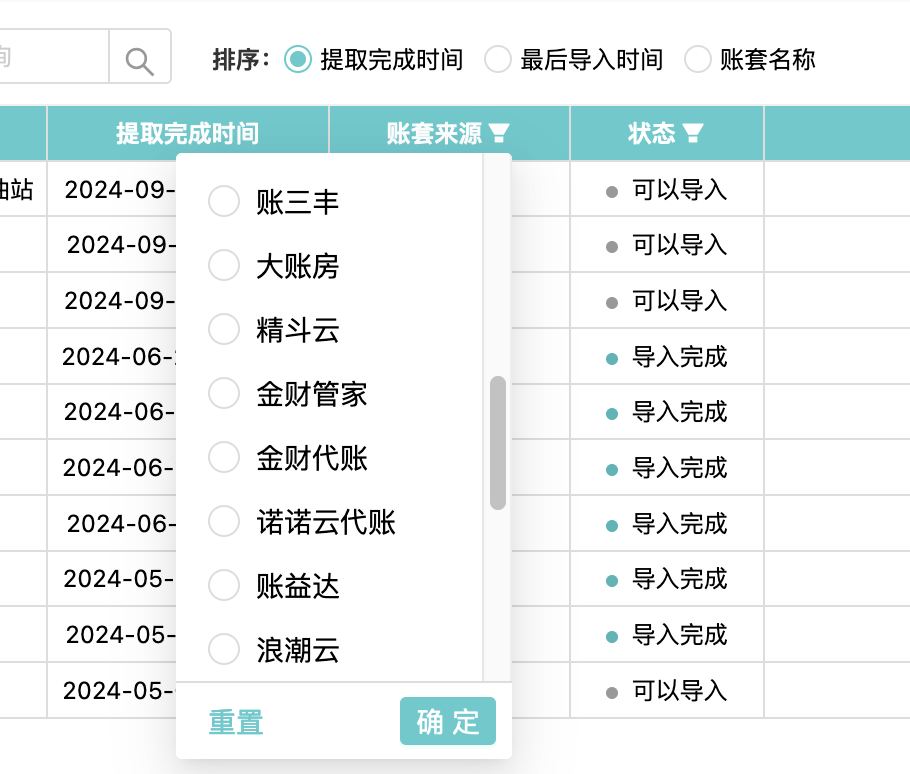910x774 pixels.
Task: Choose 大账房 in the source filter
Action: [224, 265]
